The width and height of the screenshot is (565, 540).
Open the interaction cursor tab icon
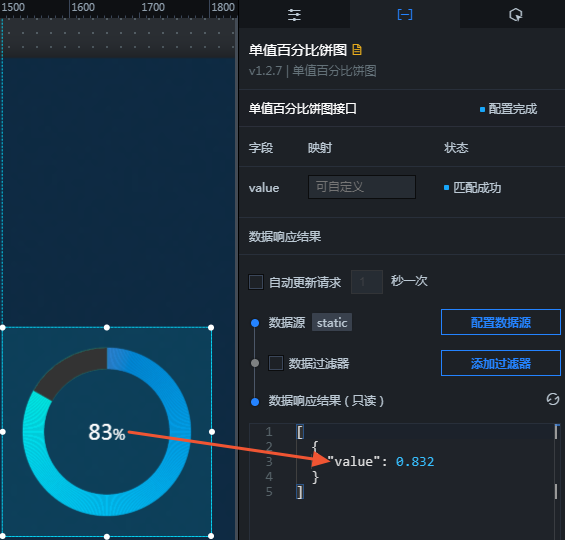pyautogui.click(x=515, y=15)
